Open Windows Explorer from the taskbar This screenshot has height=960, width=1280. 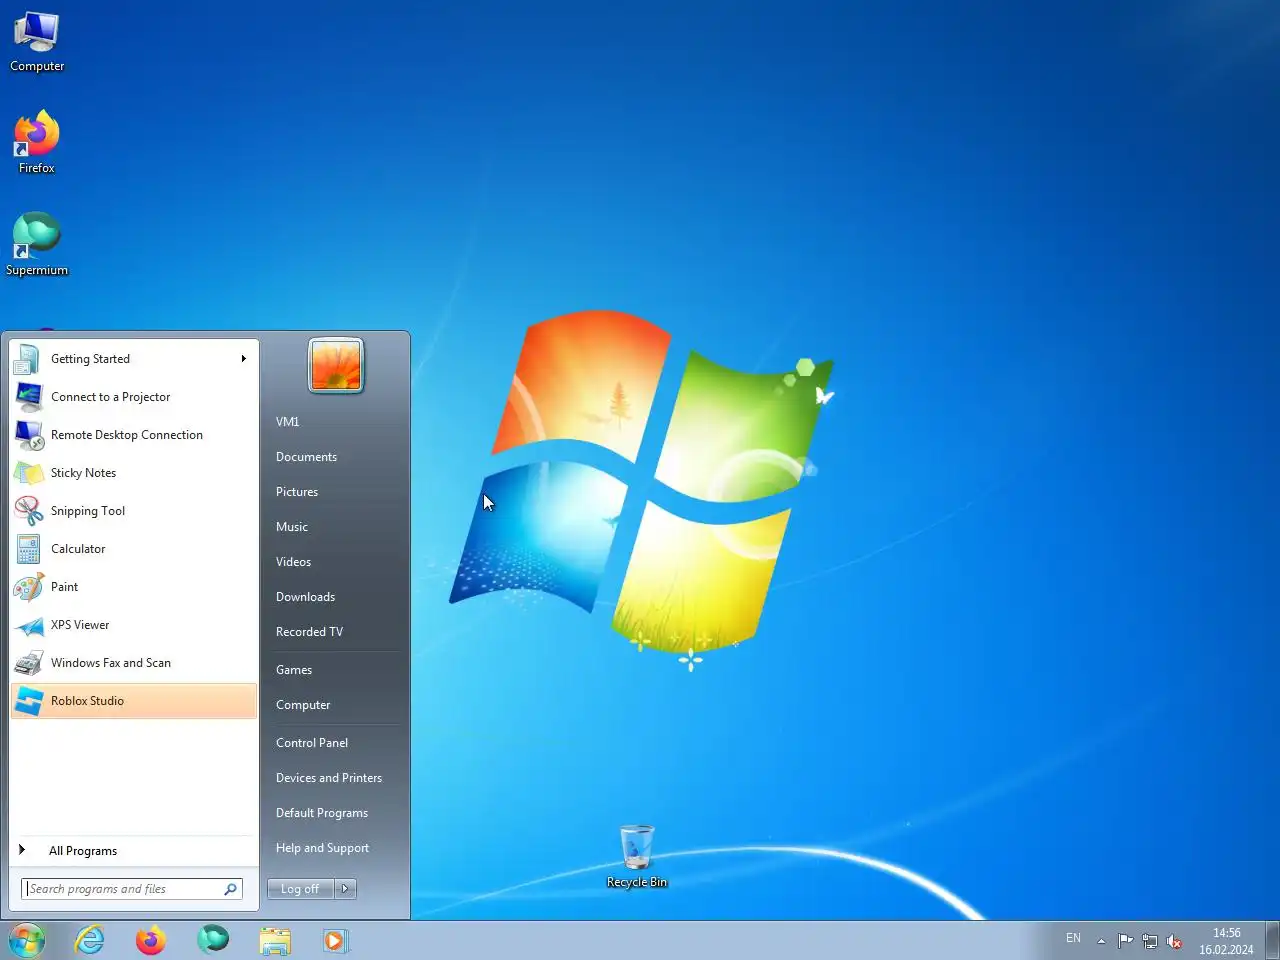275,940
